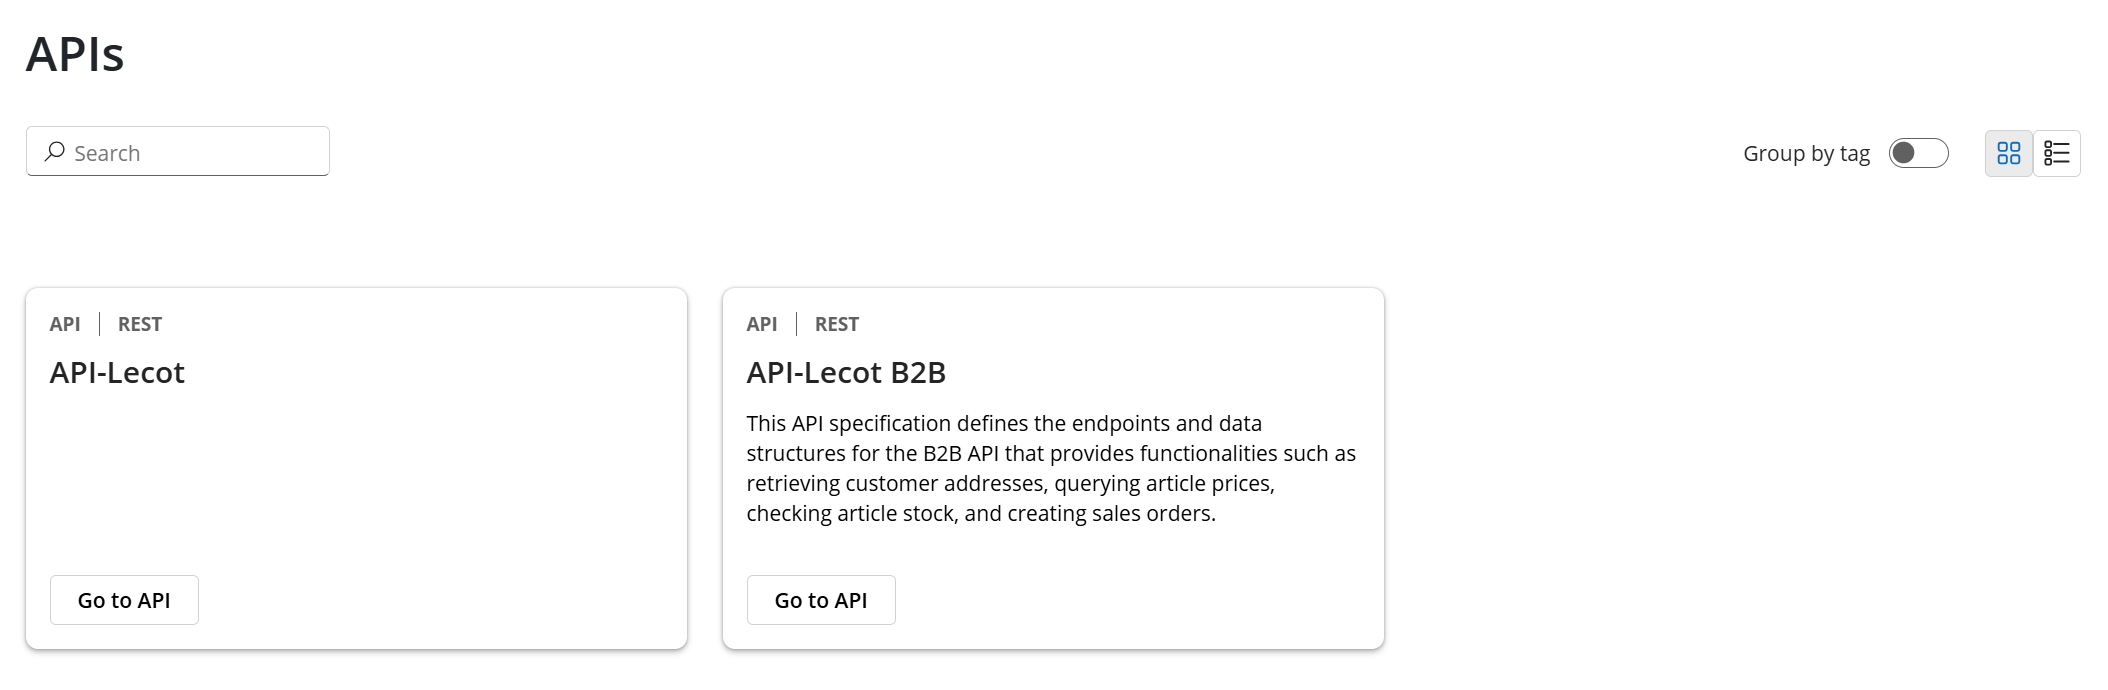Switch to list view layout
The image size is (2108, 690).
click(x=2057, y=153)
